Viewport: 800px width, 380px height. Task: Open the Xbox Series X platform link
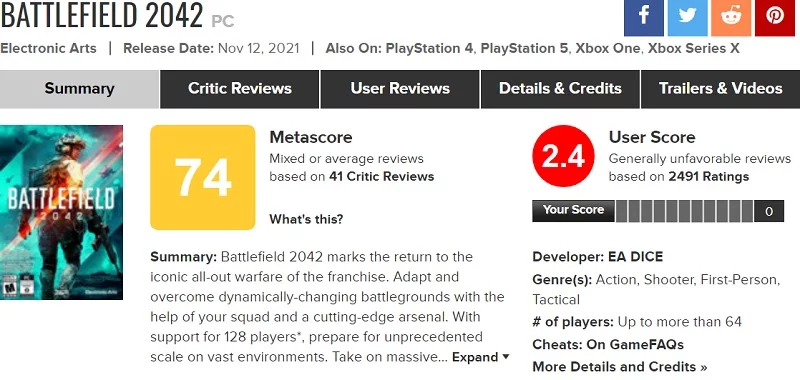pyautogui.click(x=693, y=49)
